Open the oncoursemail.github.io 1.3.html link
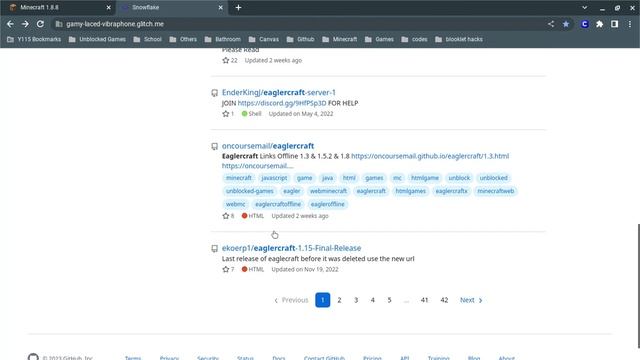Viewport: 640px width, 360px height. [430, 156]
